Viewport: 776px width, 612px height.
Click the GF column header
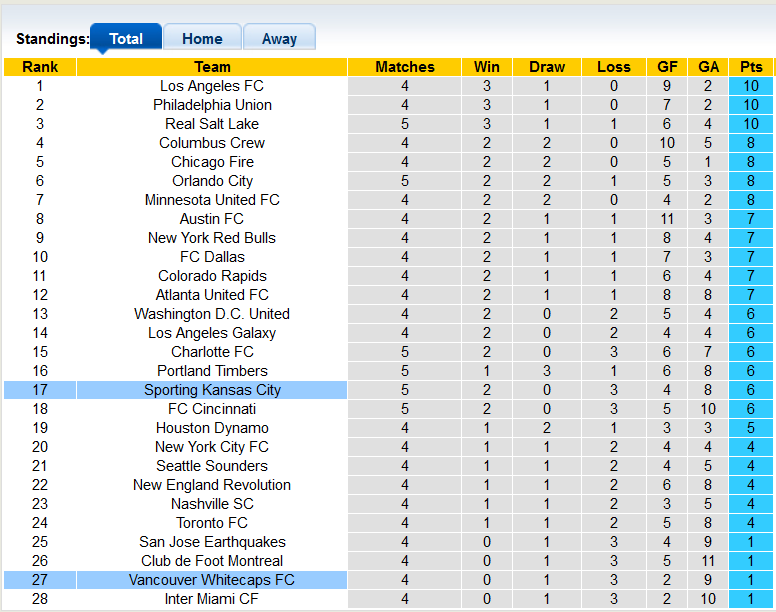[667, 67]
